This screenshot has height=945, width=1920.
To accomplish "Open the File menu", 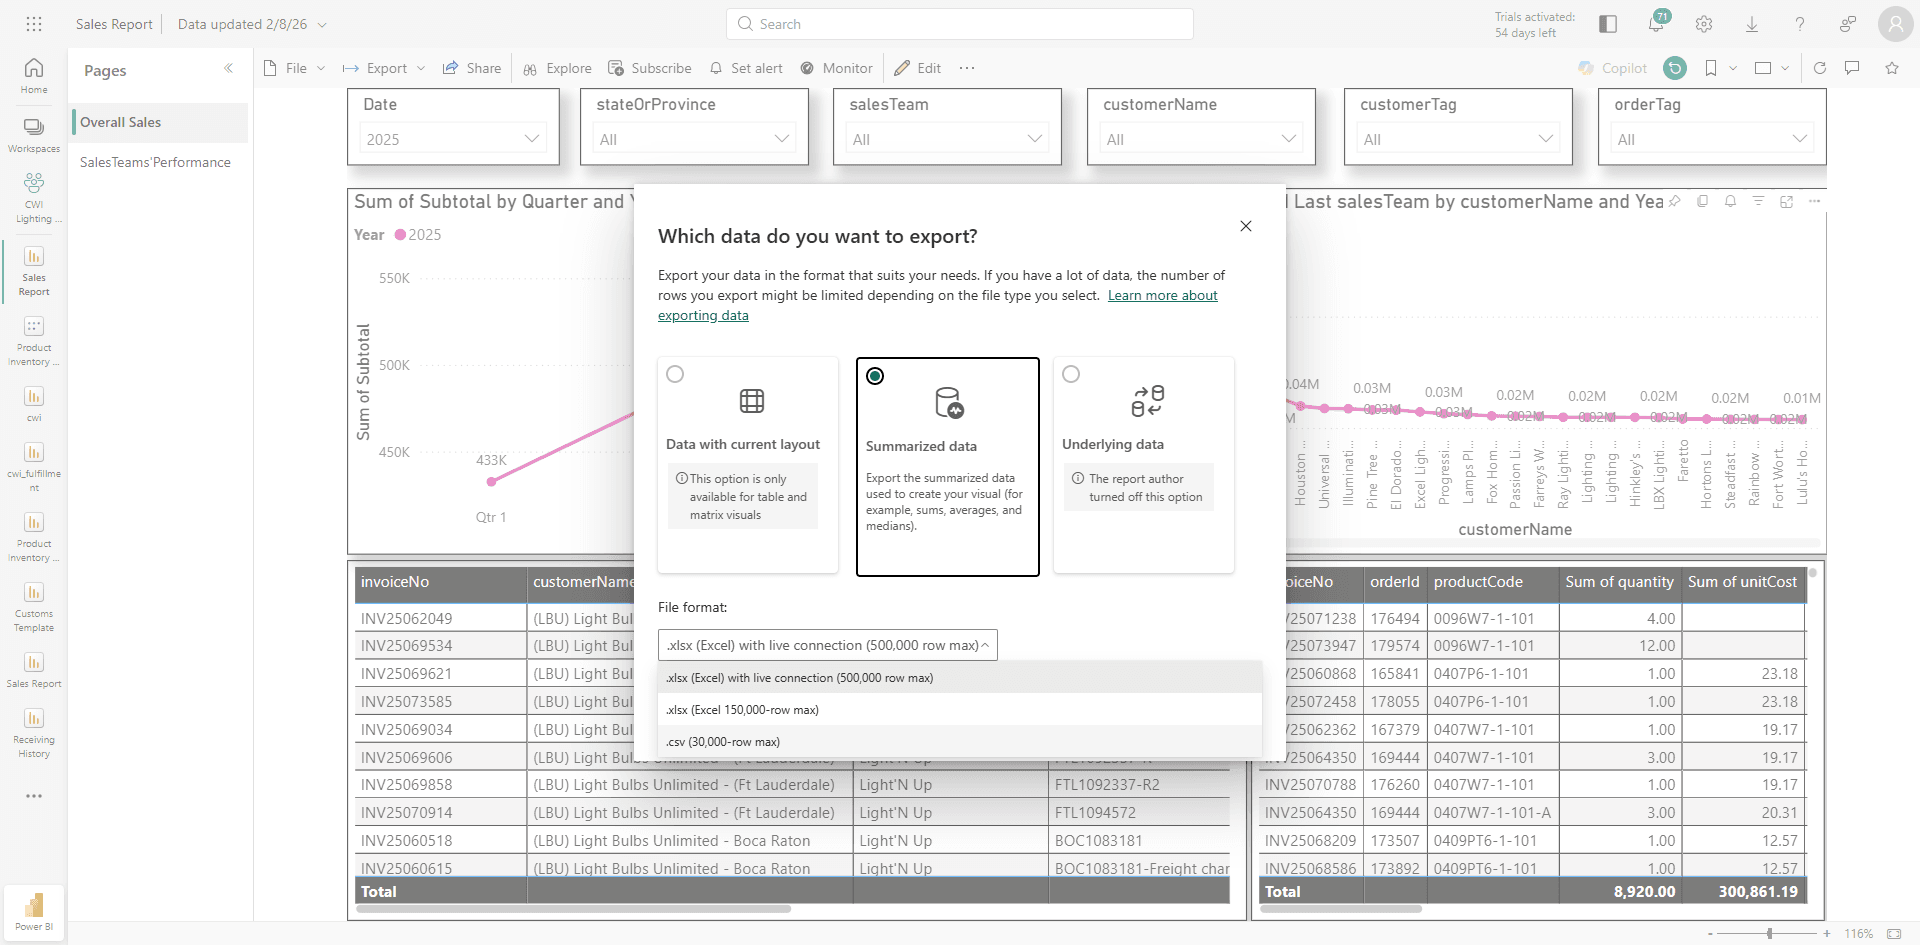I will [x=294, y=68].
